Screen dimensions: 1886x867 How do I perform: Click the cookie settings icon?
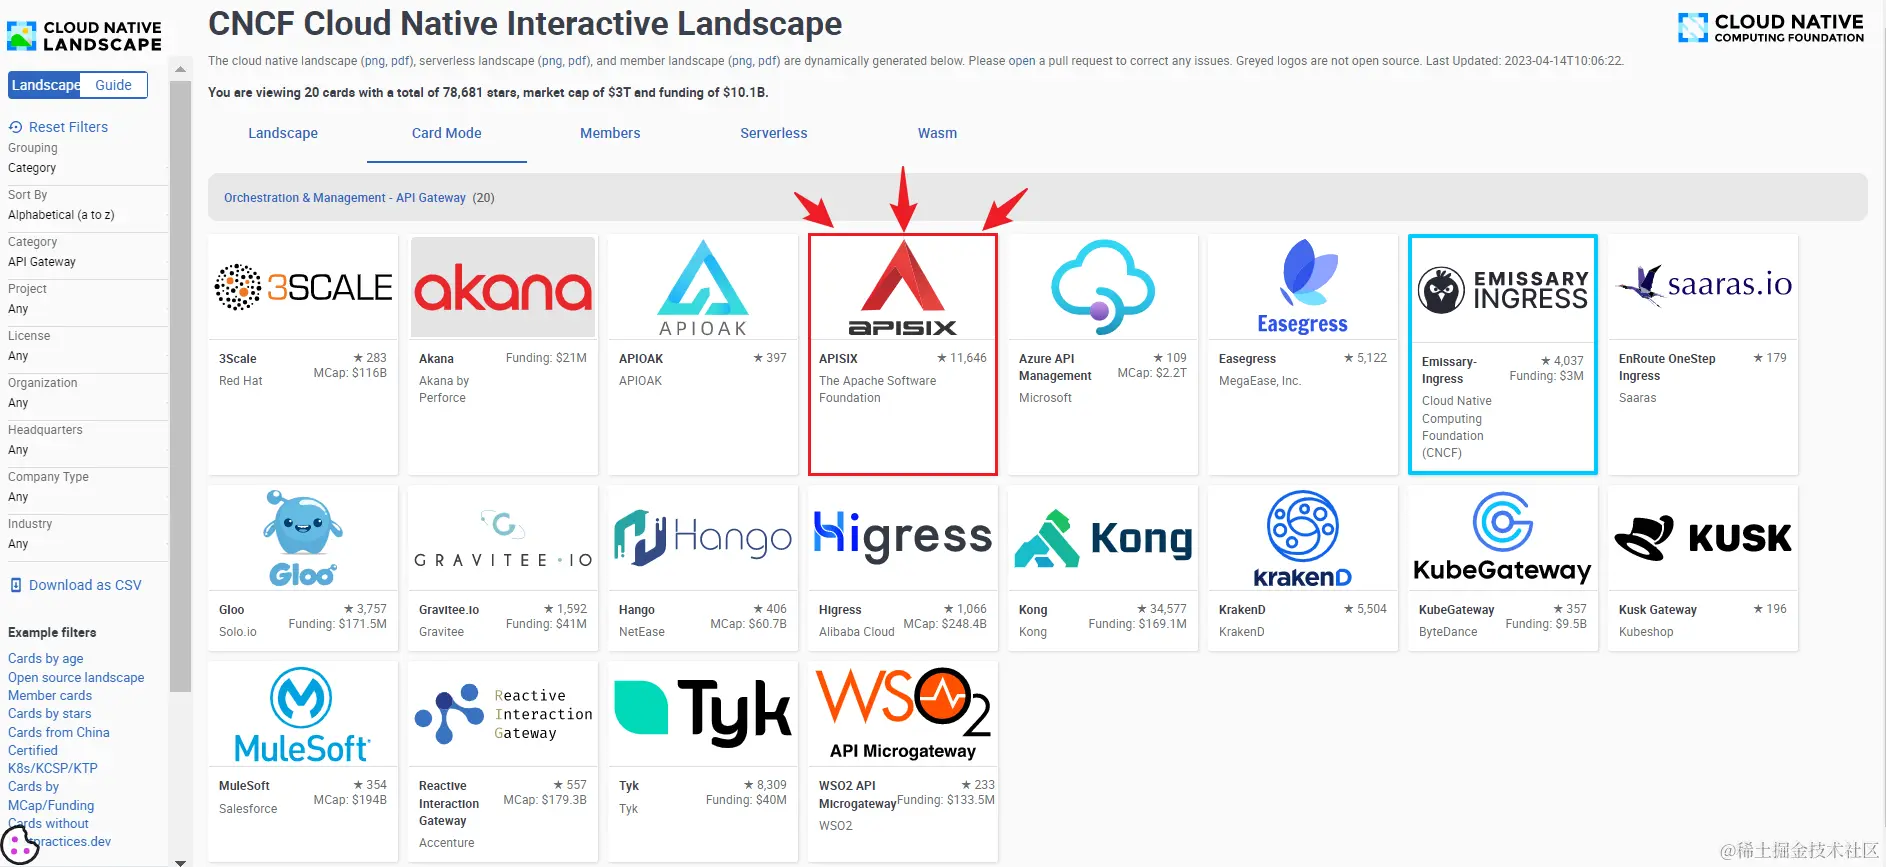pos(20,844)
